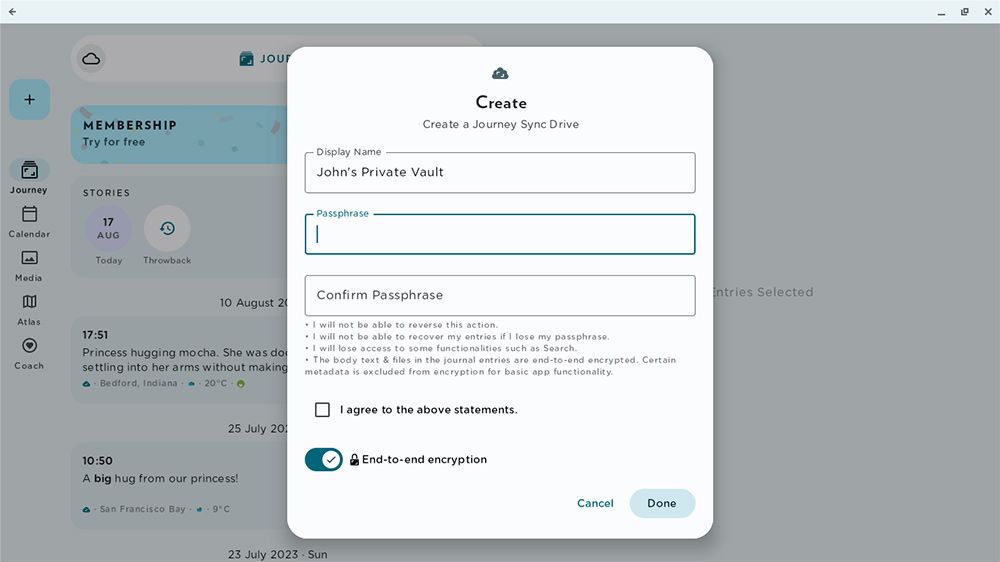Click the Journal header icon
The width and height of the screenshot is (1000, 562).
(246, 59)
